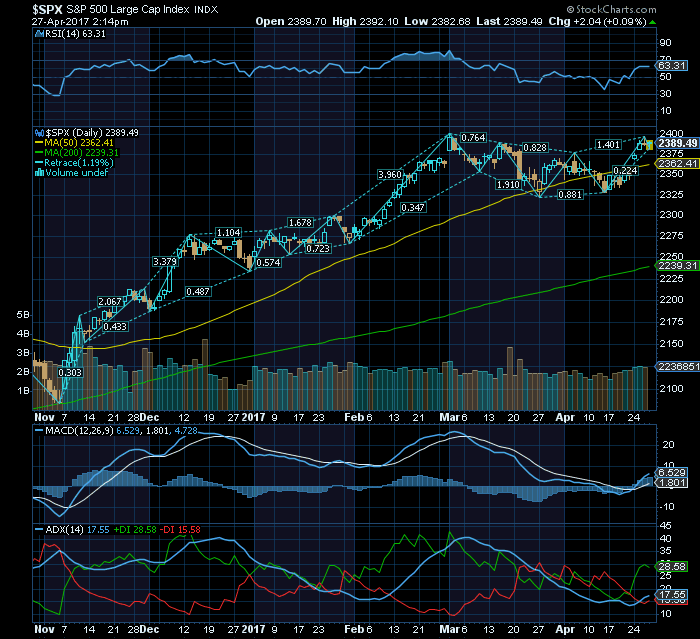This screenshot has height=639, width=700.
Task: Click the 0.433 retrace label
Action: coord(115,327)
